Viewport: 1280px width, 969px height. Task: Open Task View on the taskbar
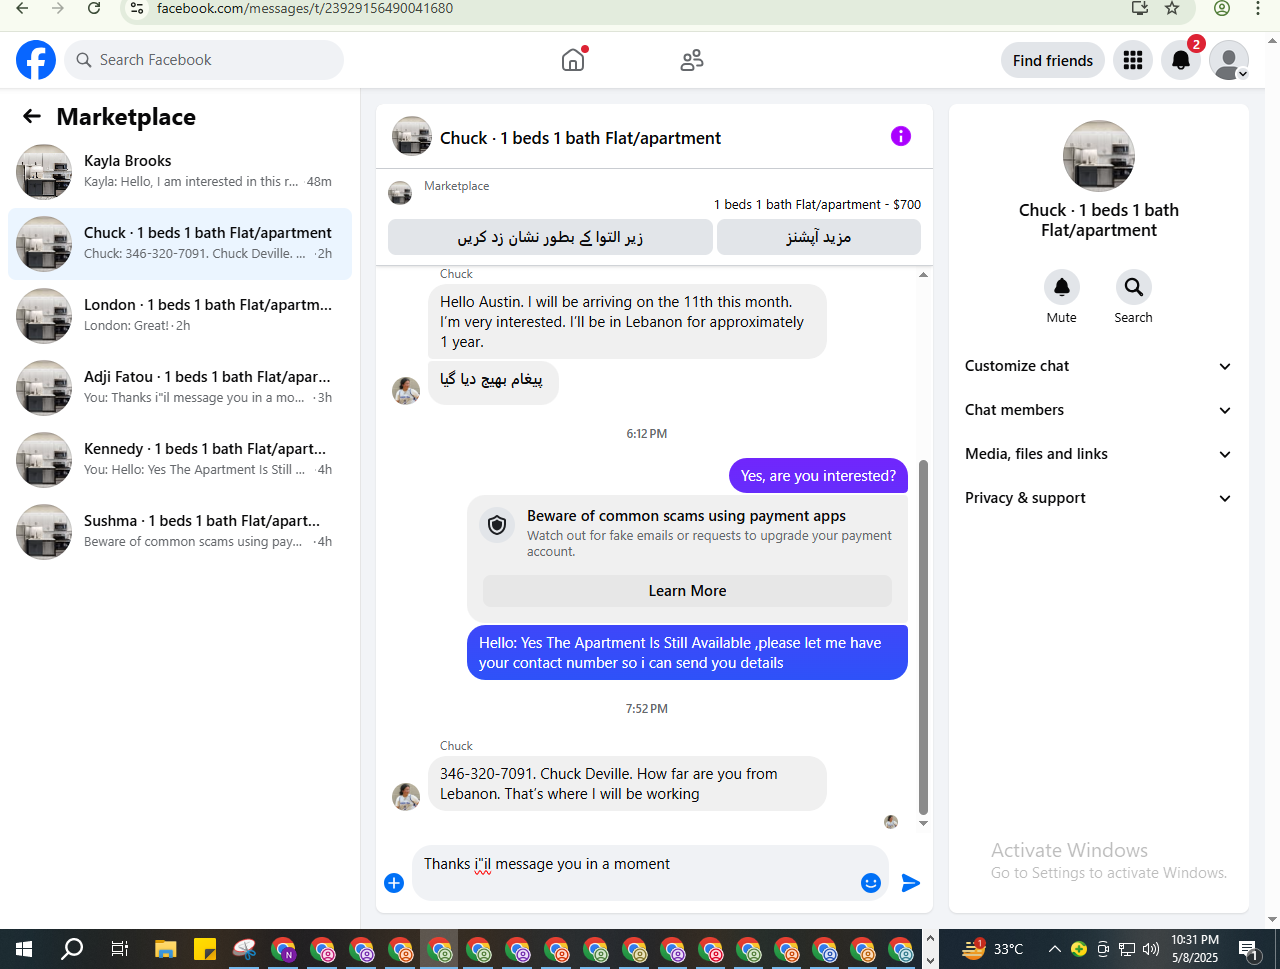click(119, 949)
